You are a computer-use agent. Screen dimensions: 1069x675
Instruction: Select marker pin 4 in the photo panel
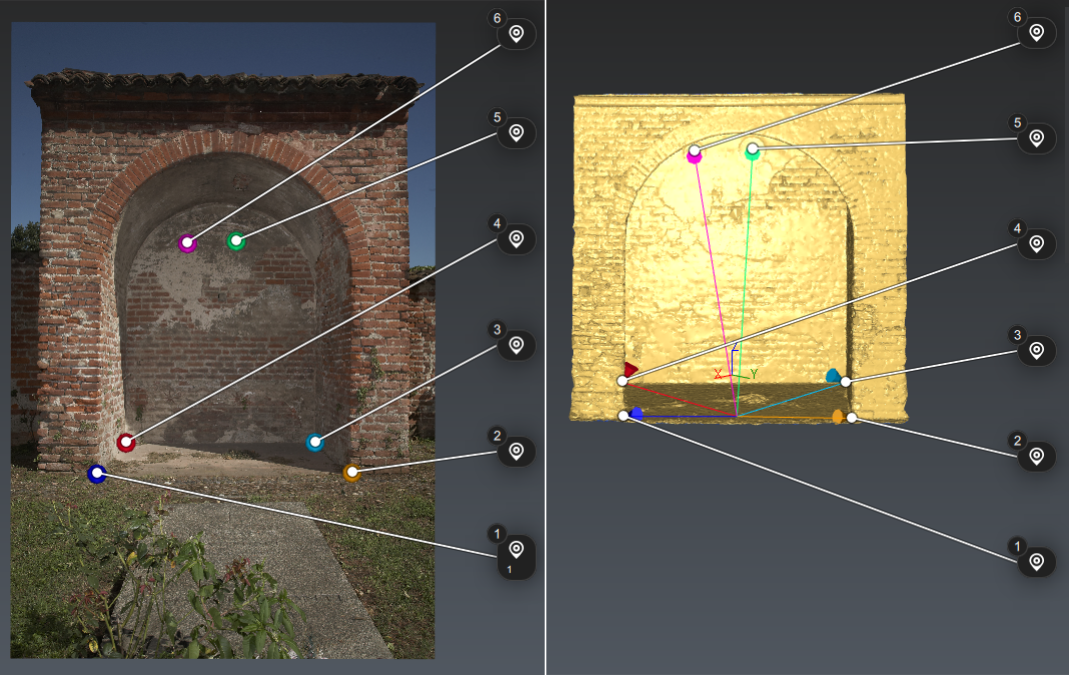pos(515,240)
